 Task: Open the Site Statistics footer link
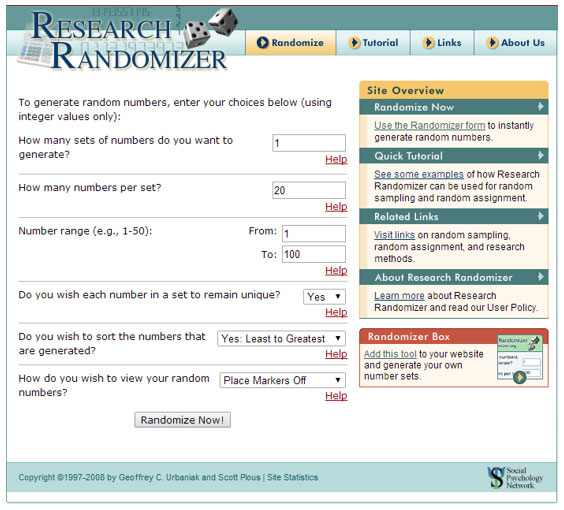pyautogui.click(x=292, y=478)
